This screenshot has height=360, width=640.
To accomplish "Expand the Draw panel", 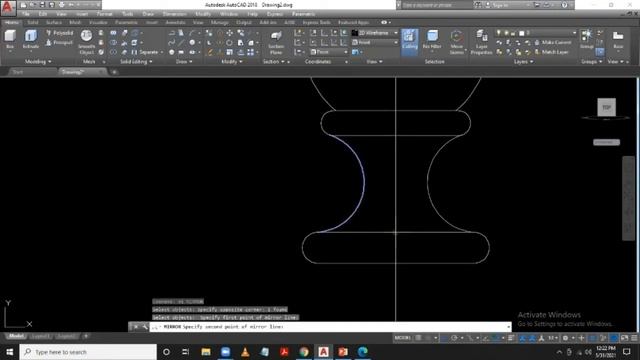I will tap(184, 62).
